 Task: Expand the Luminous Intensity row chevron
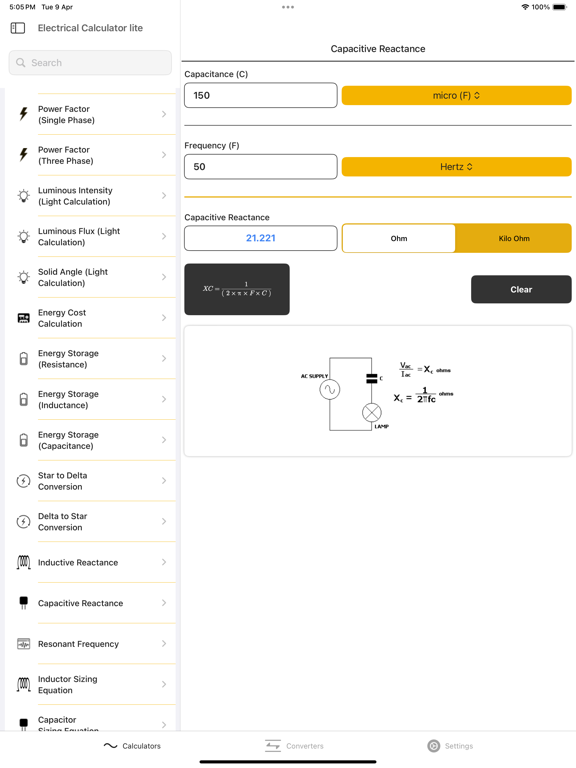click(x=164, y=196)
